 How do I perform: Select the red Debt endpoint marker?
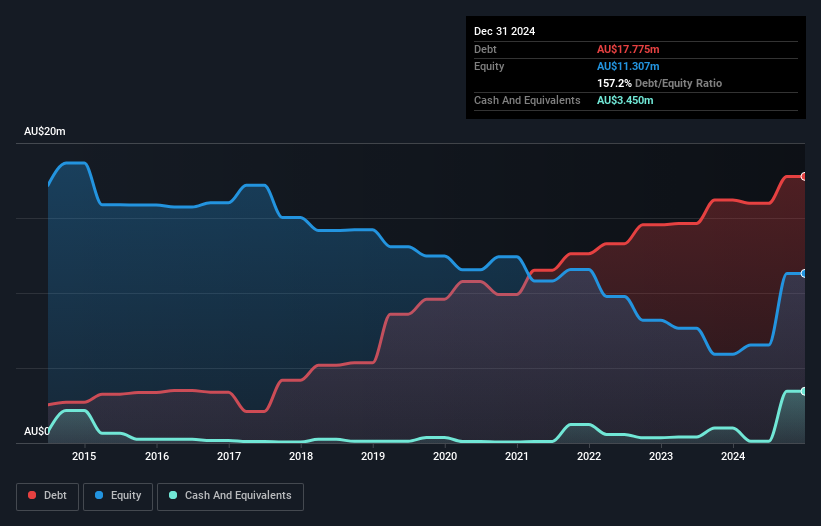click(x=804, y=177)
